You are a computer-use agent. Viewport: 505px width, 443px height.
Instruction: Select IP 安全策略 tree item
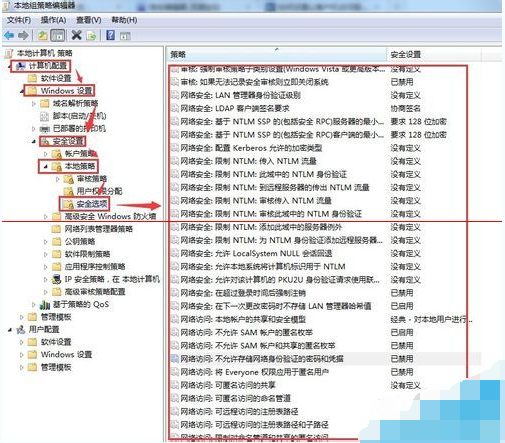click(x=112, y=279)
